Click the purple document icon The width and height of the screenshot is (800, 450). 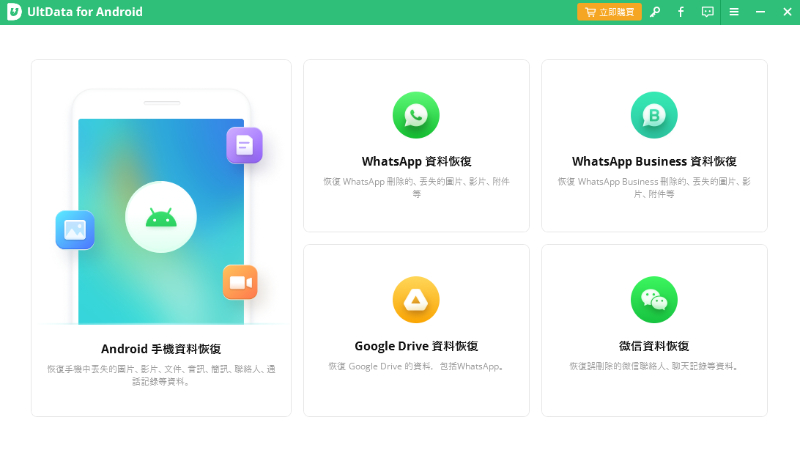pos(244,146)
